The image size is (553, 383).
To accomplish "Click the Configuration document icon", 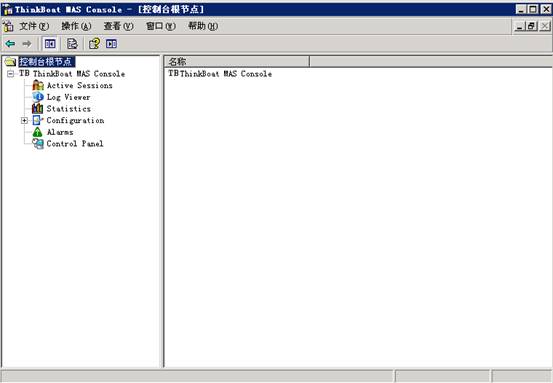I will 38,120.
